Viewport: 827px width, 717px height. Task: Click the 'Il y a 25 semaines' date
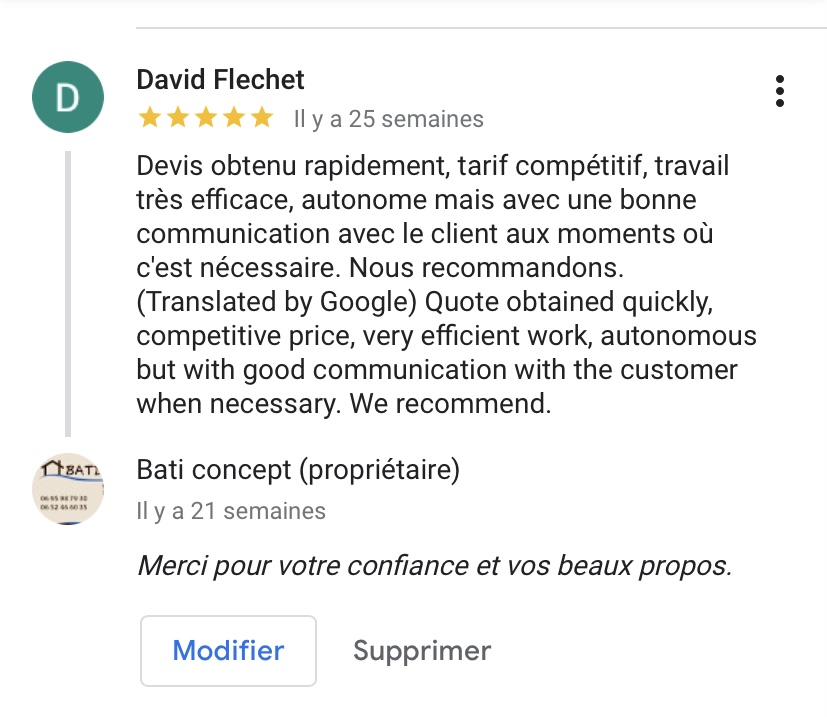click(389, 119)
